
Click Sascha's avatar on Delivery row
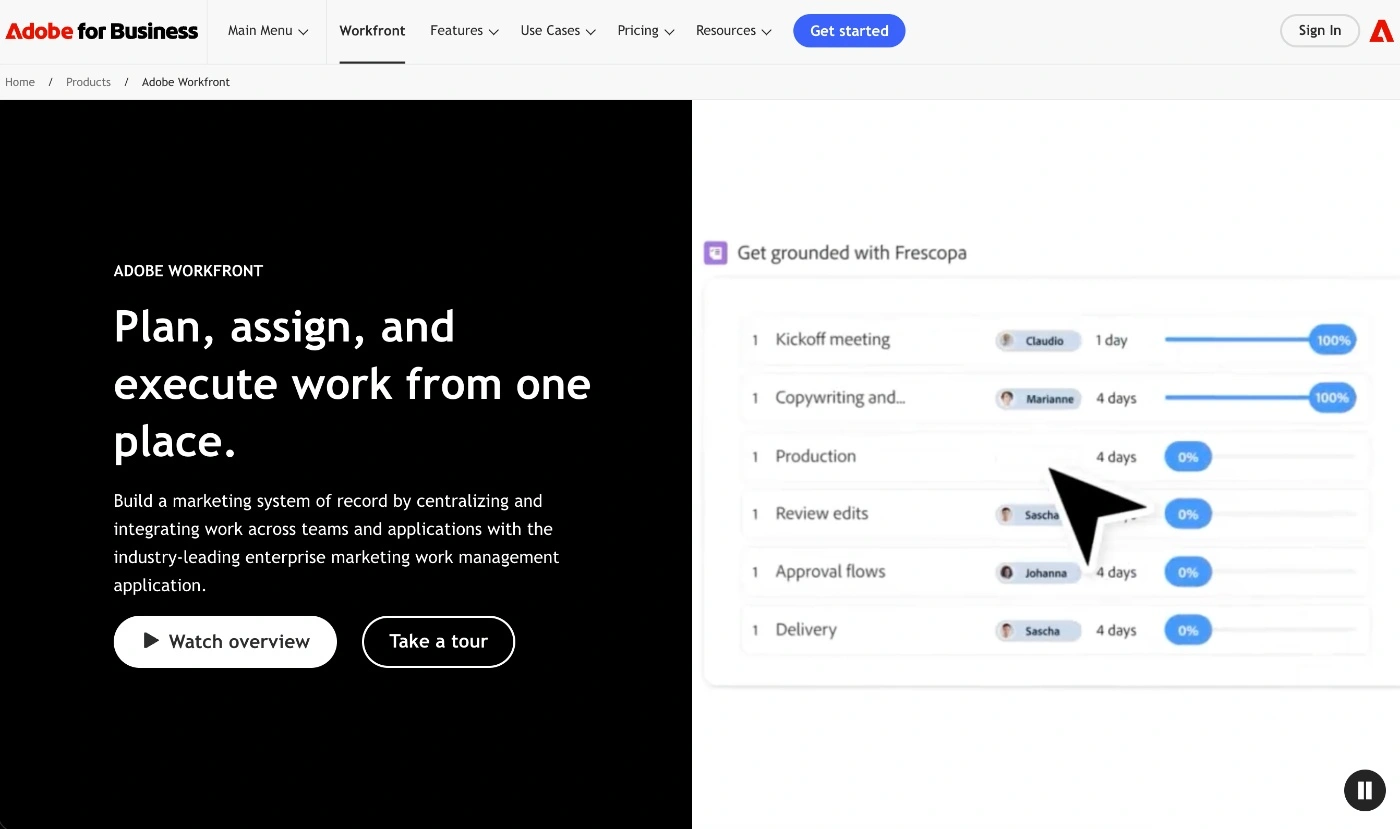[1006, 630]
